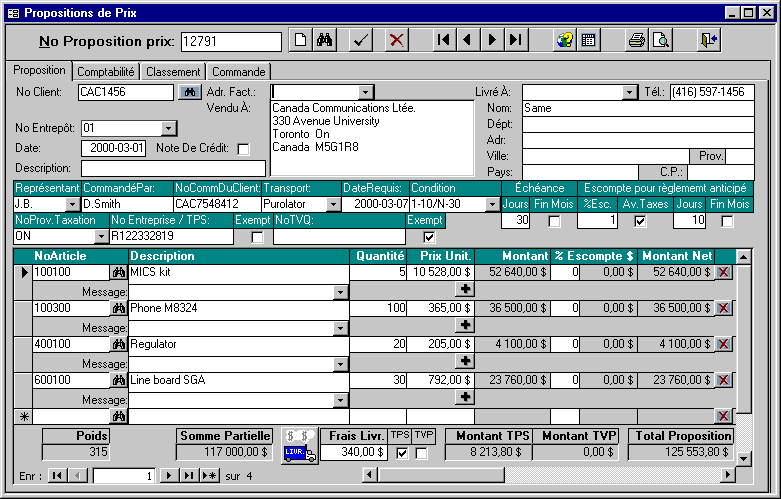Open Représentant dropdown arrow
The height and width of the screenshot is (499, 781).
tap(72, 204)
